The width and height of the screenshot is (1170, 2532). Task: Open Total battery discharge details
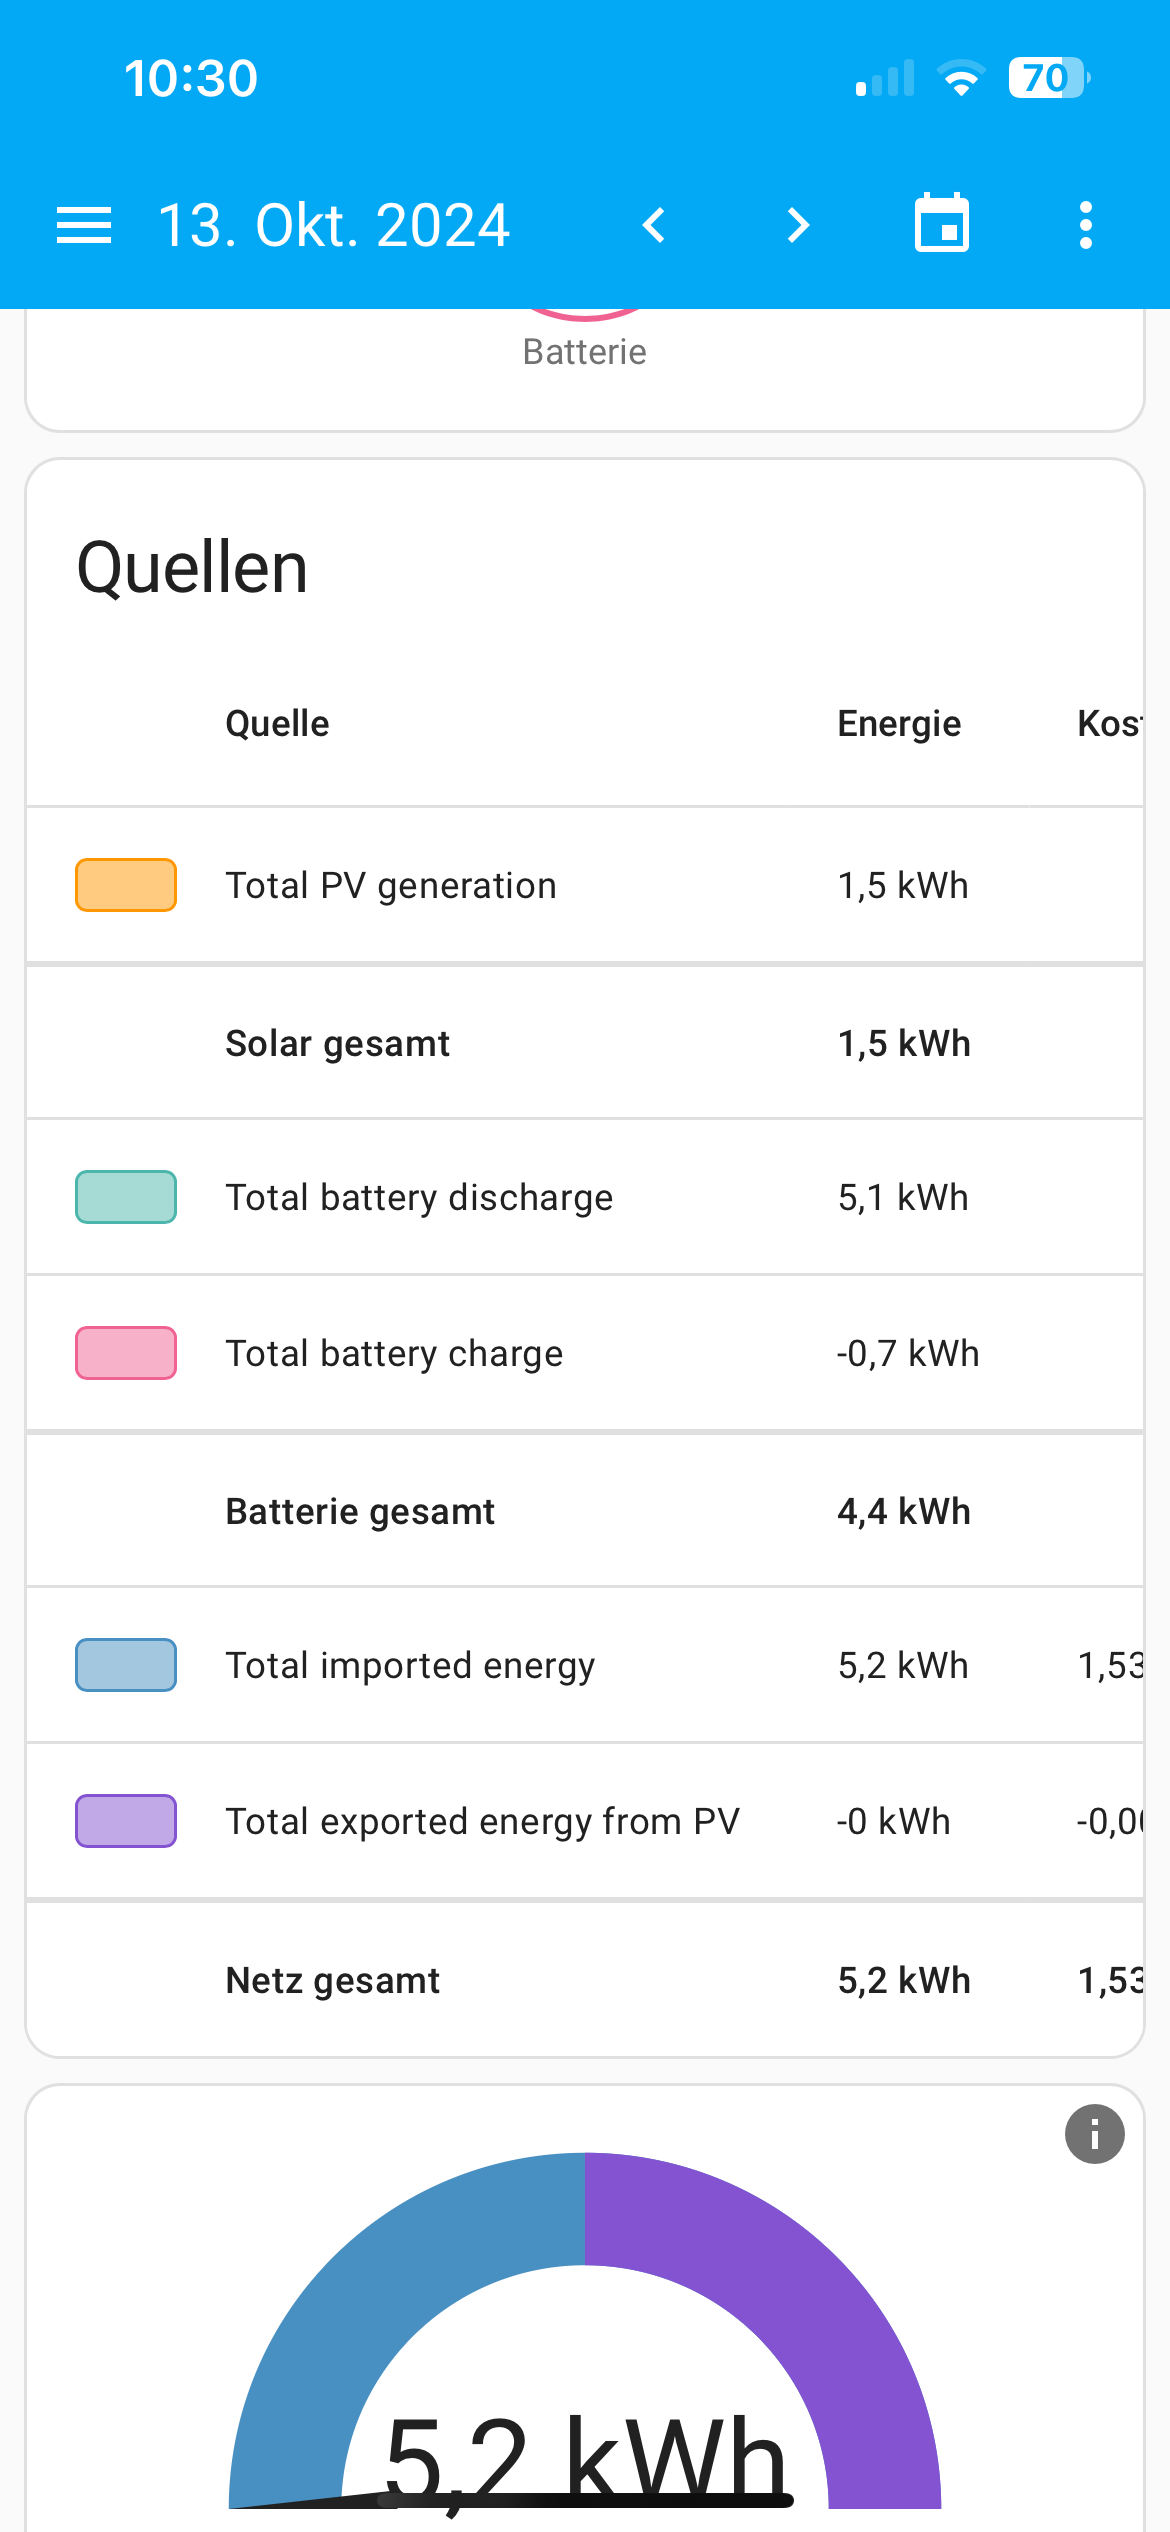click(x=419, y=1198)
